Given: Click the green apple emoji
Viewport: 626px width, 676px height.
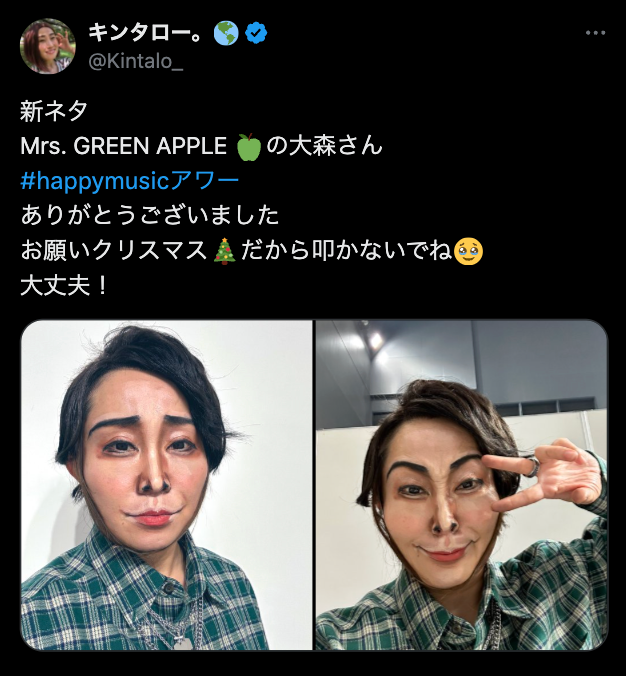Looking at the screenshot, I should point(248,146).
